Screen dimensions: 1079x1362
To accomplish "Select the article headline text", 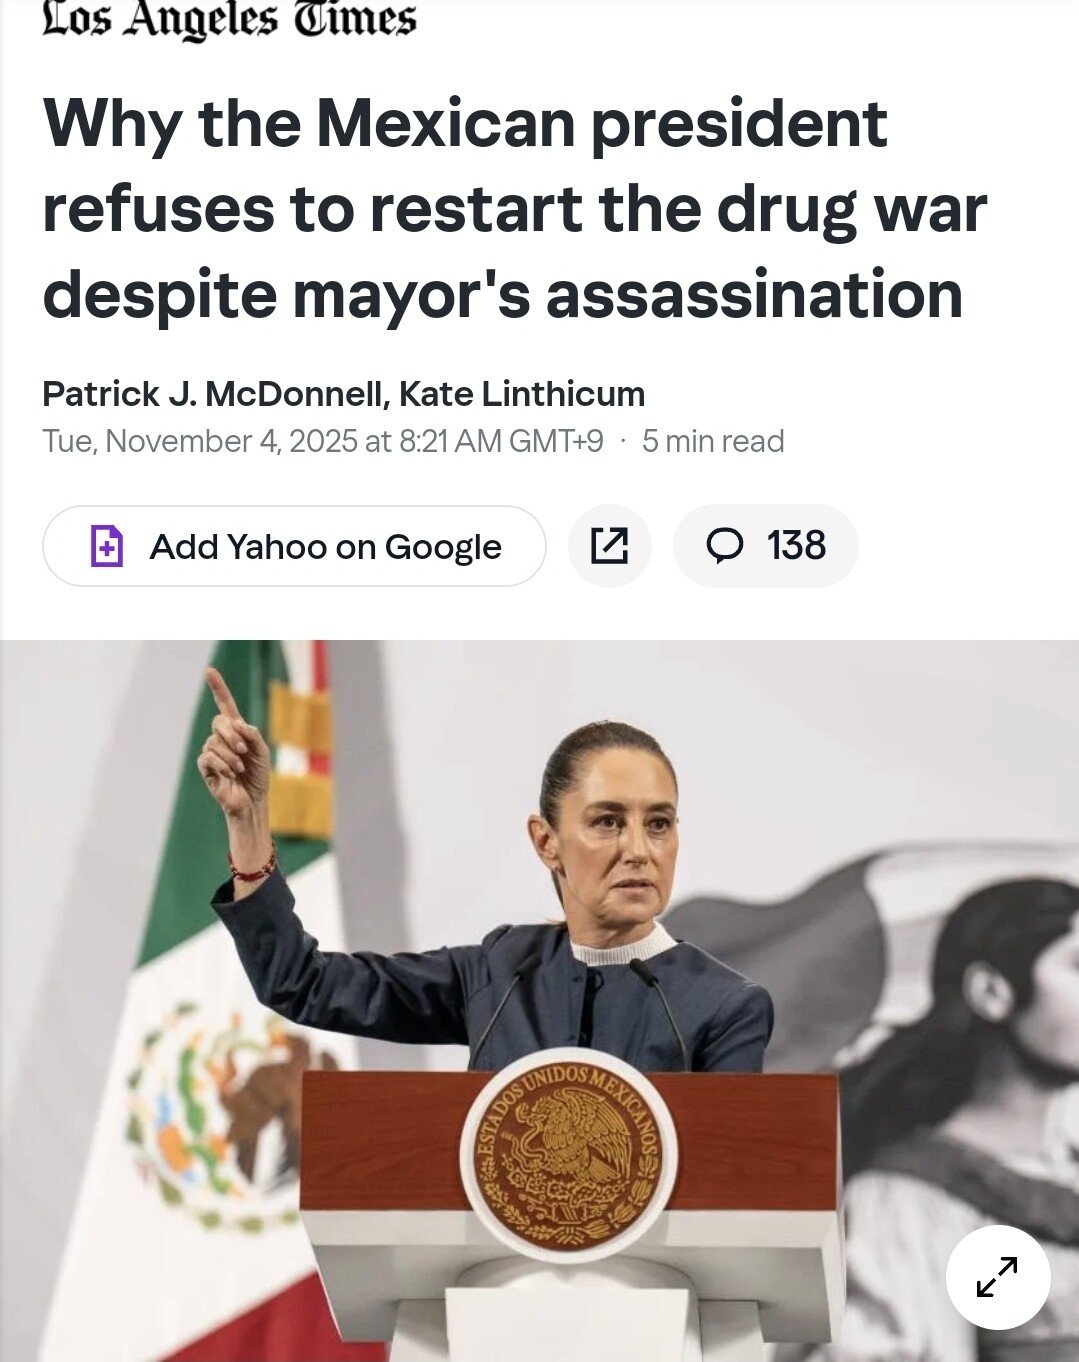I will pyautogui.click(x=514, y=210).
